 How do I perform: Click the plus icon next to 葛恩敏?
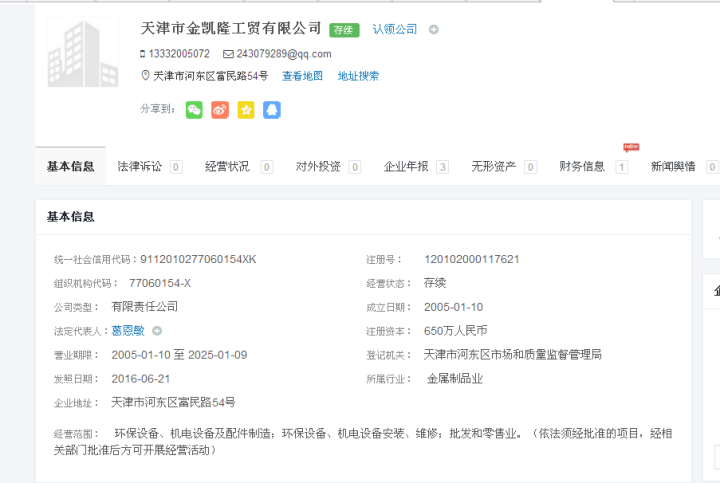pos(157,331)
